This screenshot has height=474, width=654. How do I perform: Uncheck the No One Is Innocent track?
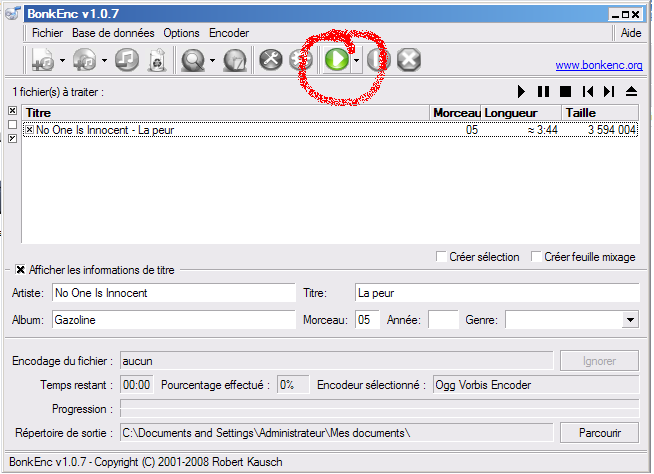(29, 130)
